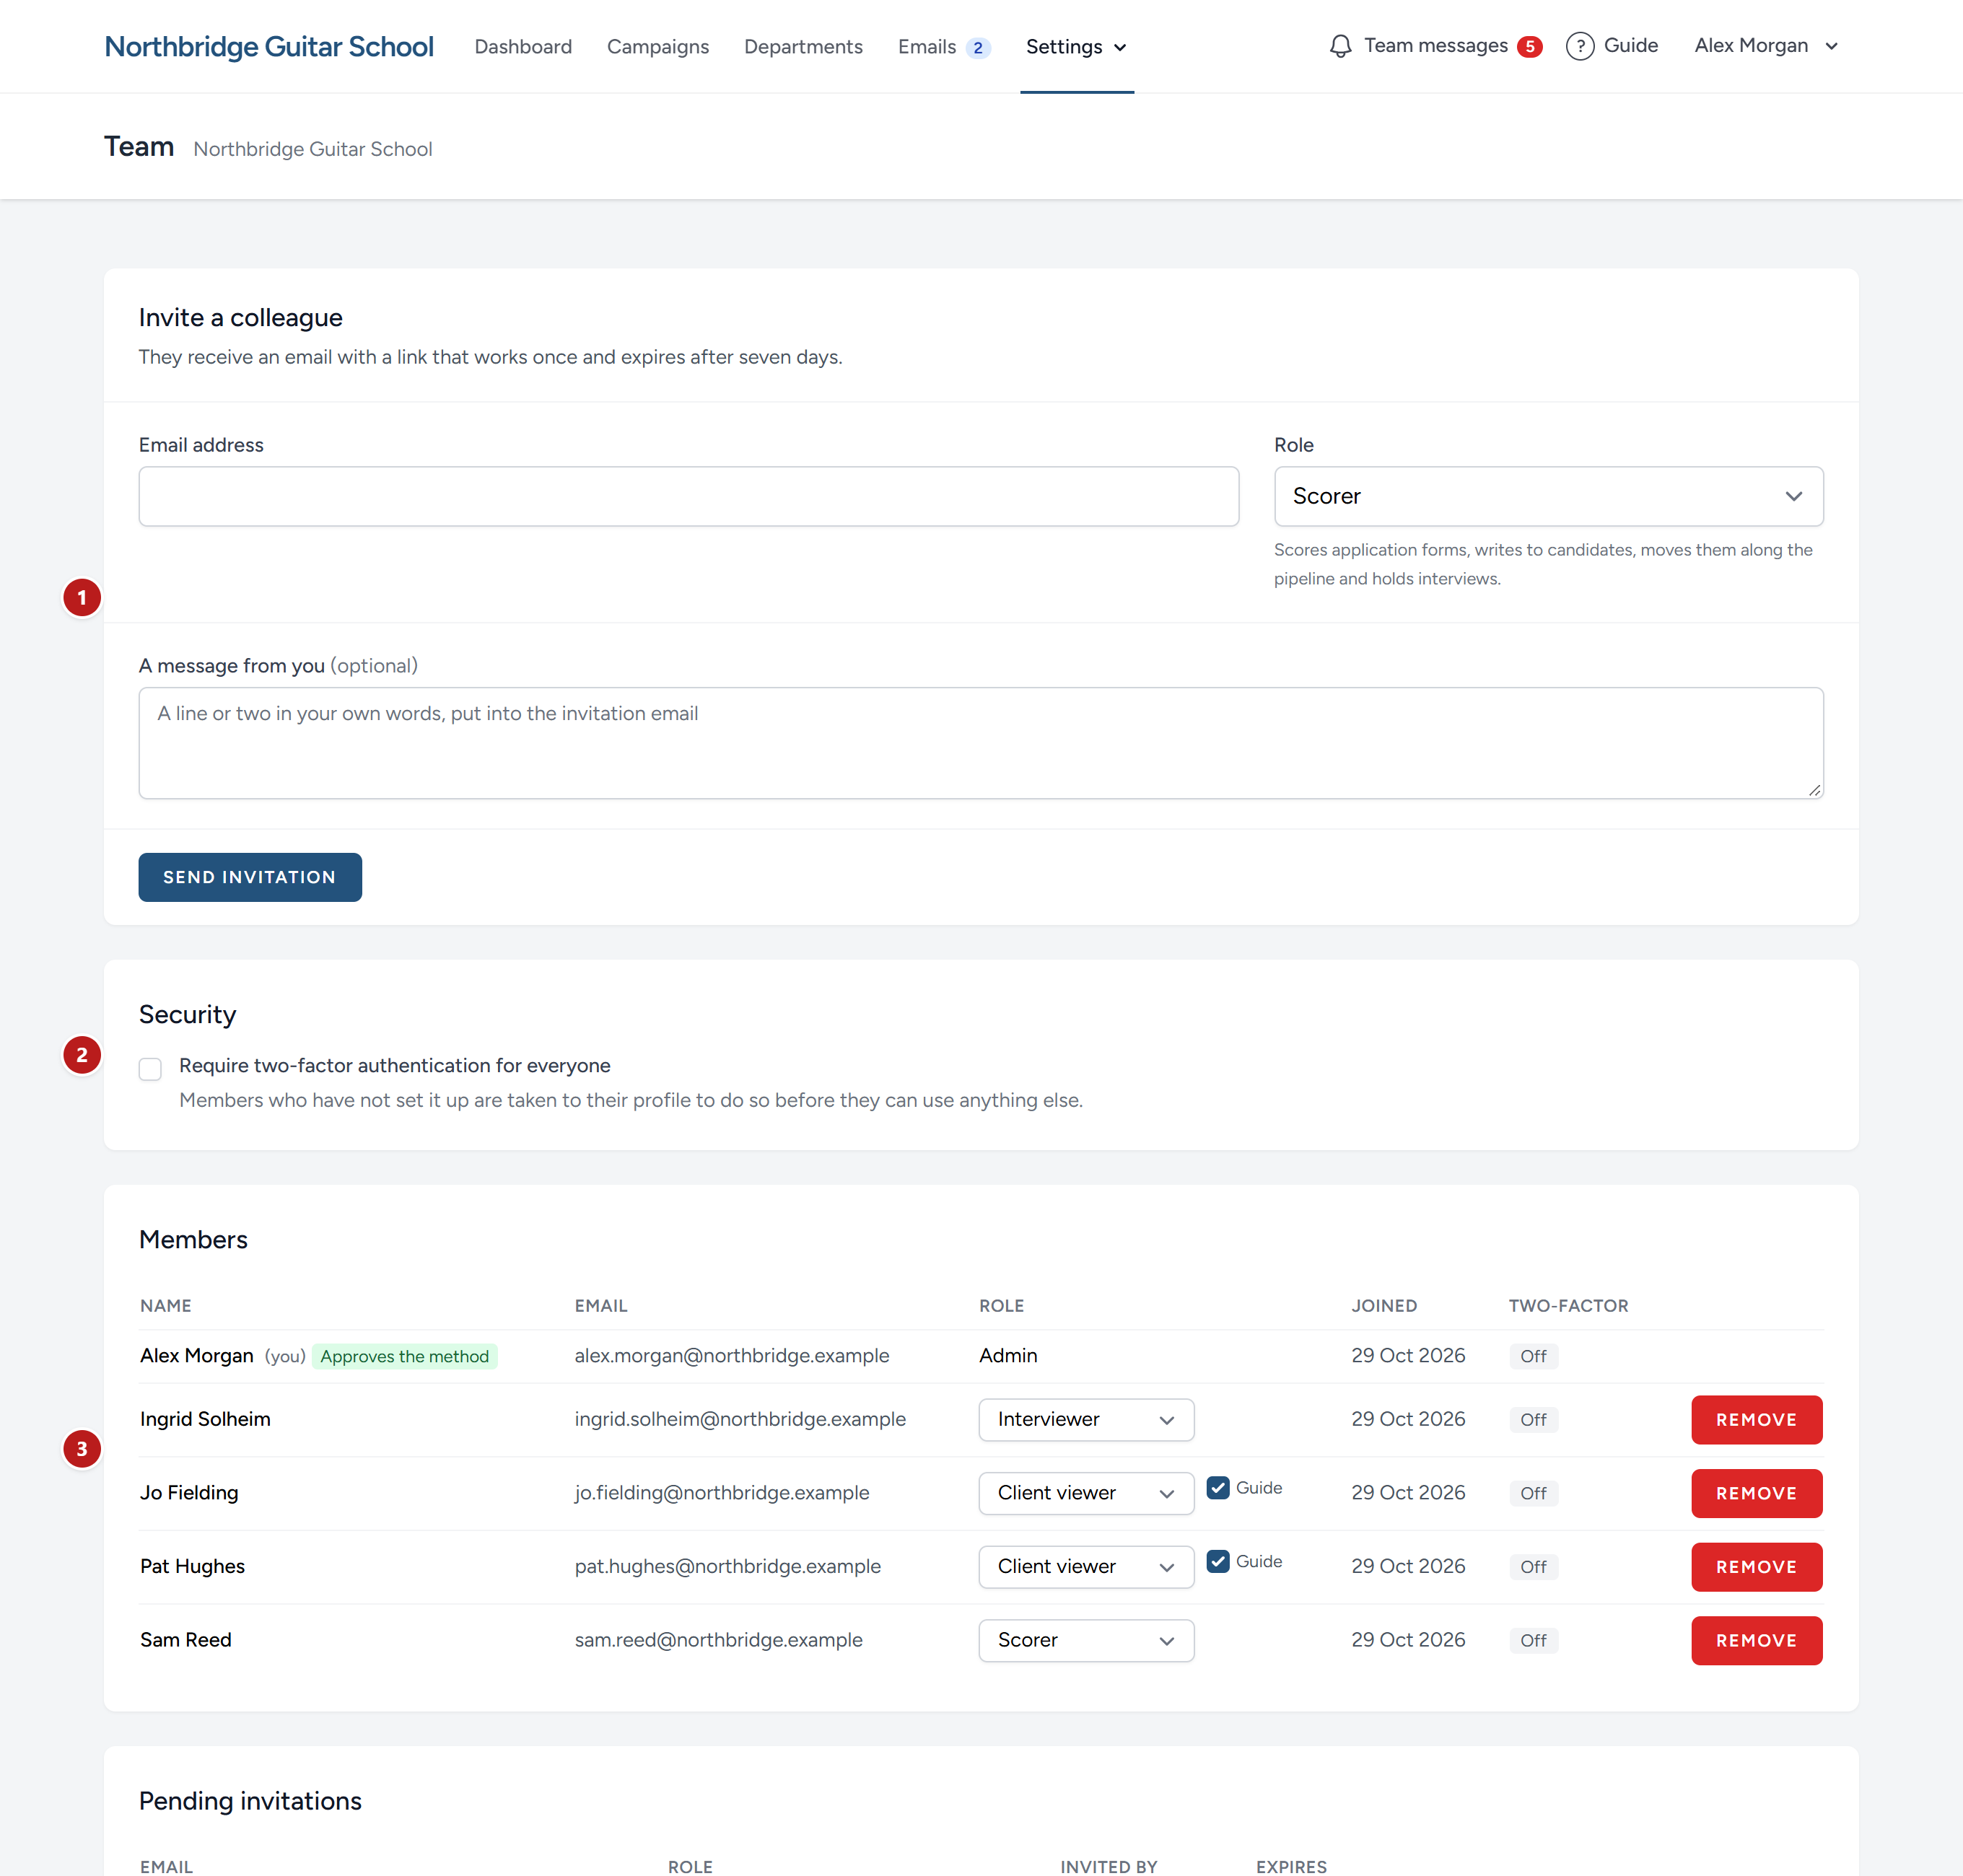
Task: Click sam.reed@northbridge.example email cell
Action: click(718, 1640)
